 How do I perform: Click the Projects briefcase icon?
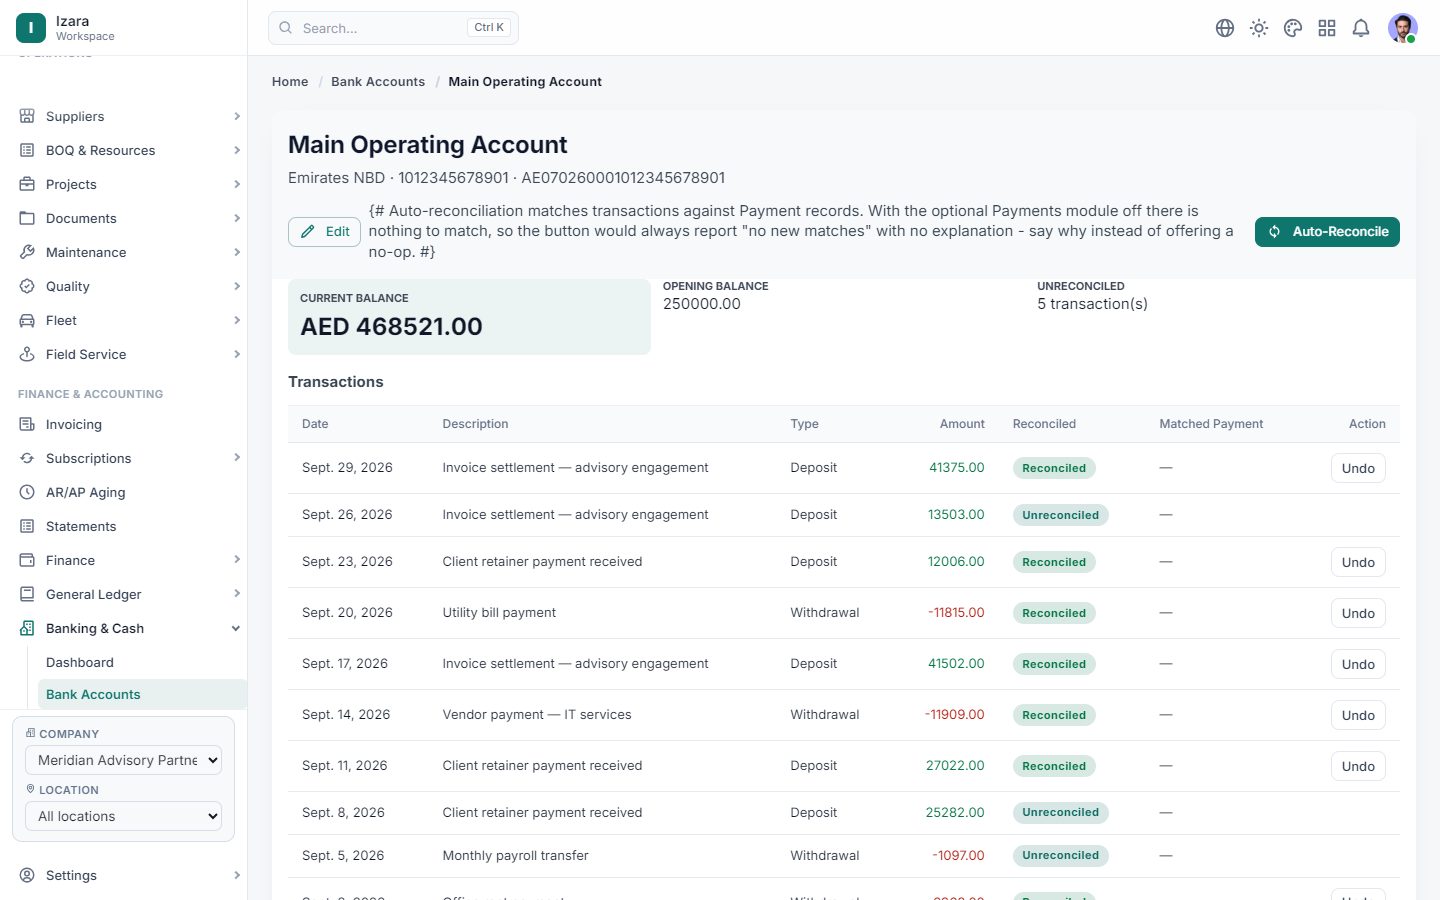click(x=27, y=184)
